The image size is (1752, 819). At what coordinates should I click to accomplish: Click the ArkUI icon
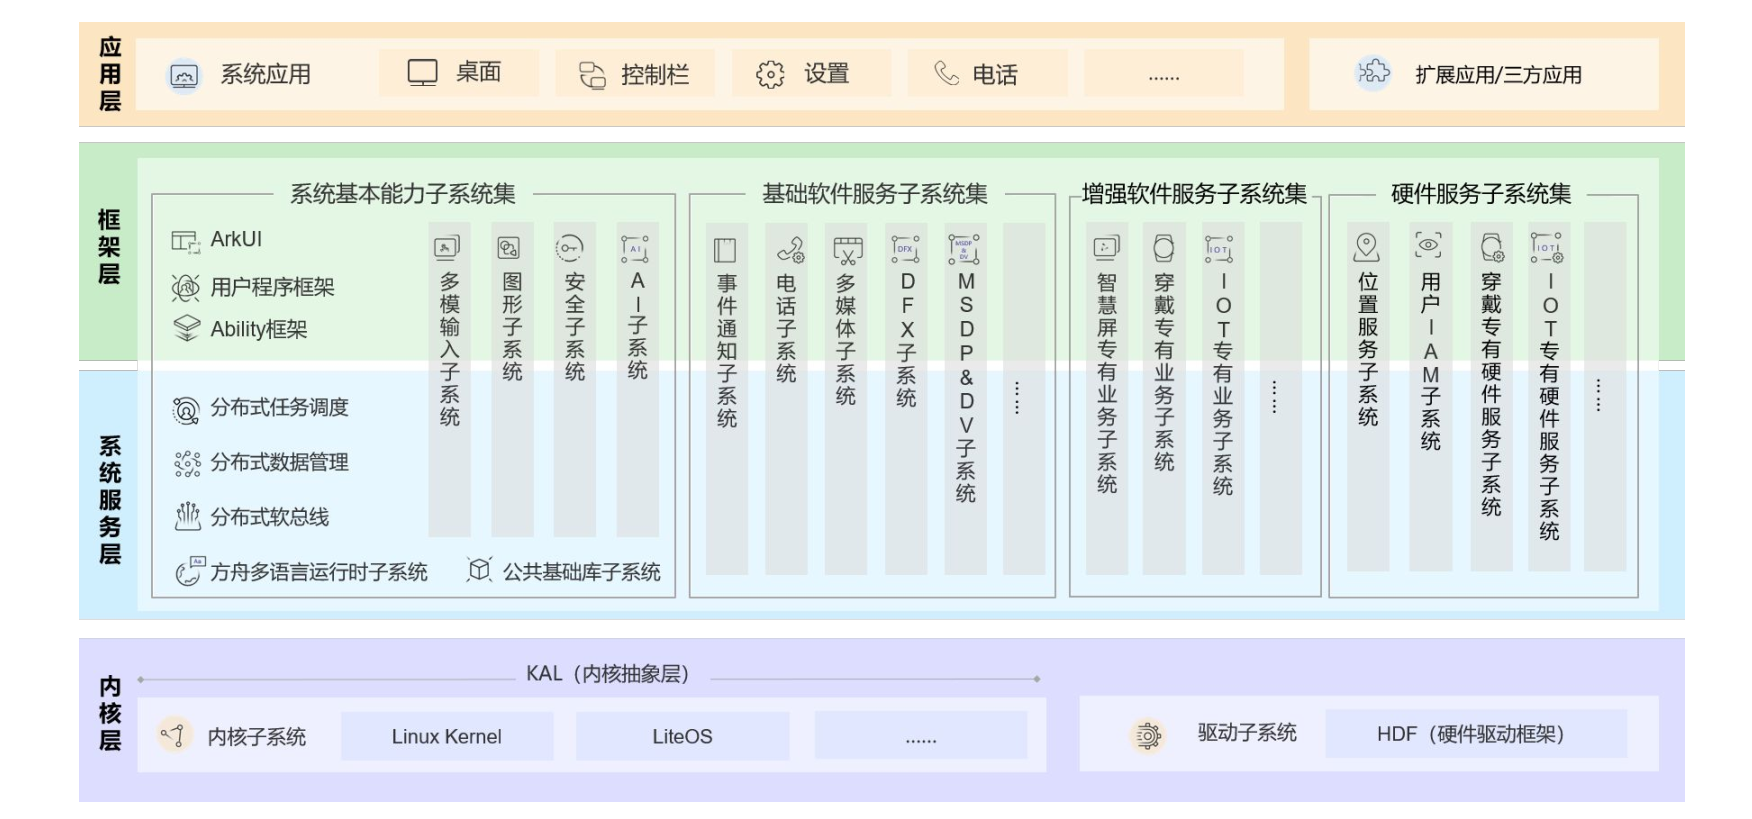[185, 240]
